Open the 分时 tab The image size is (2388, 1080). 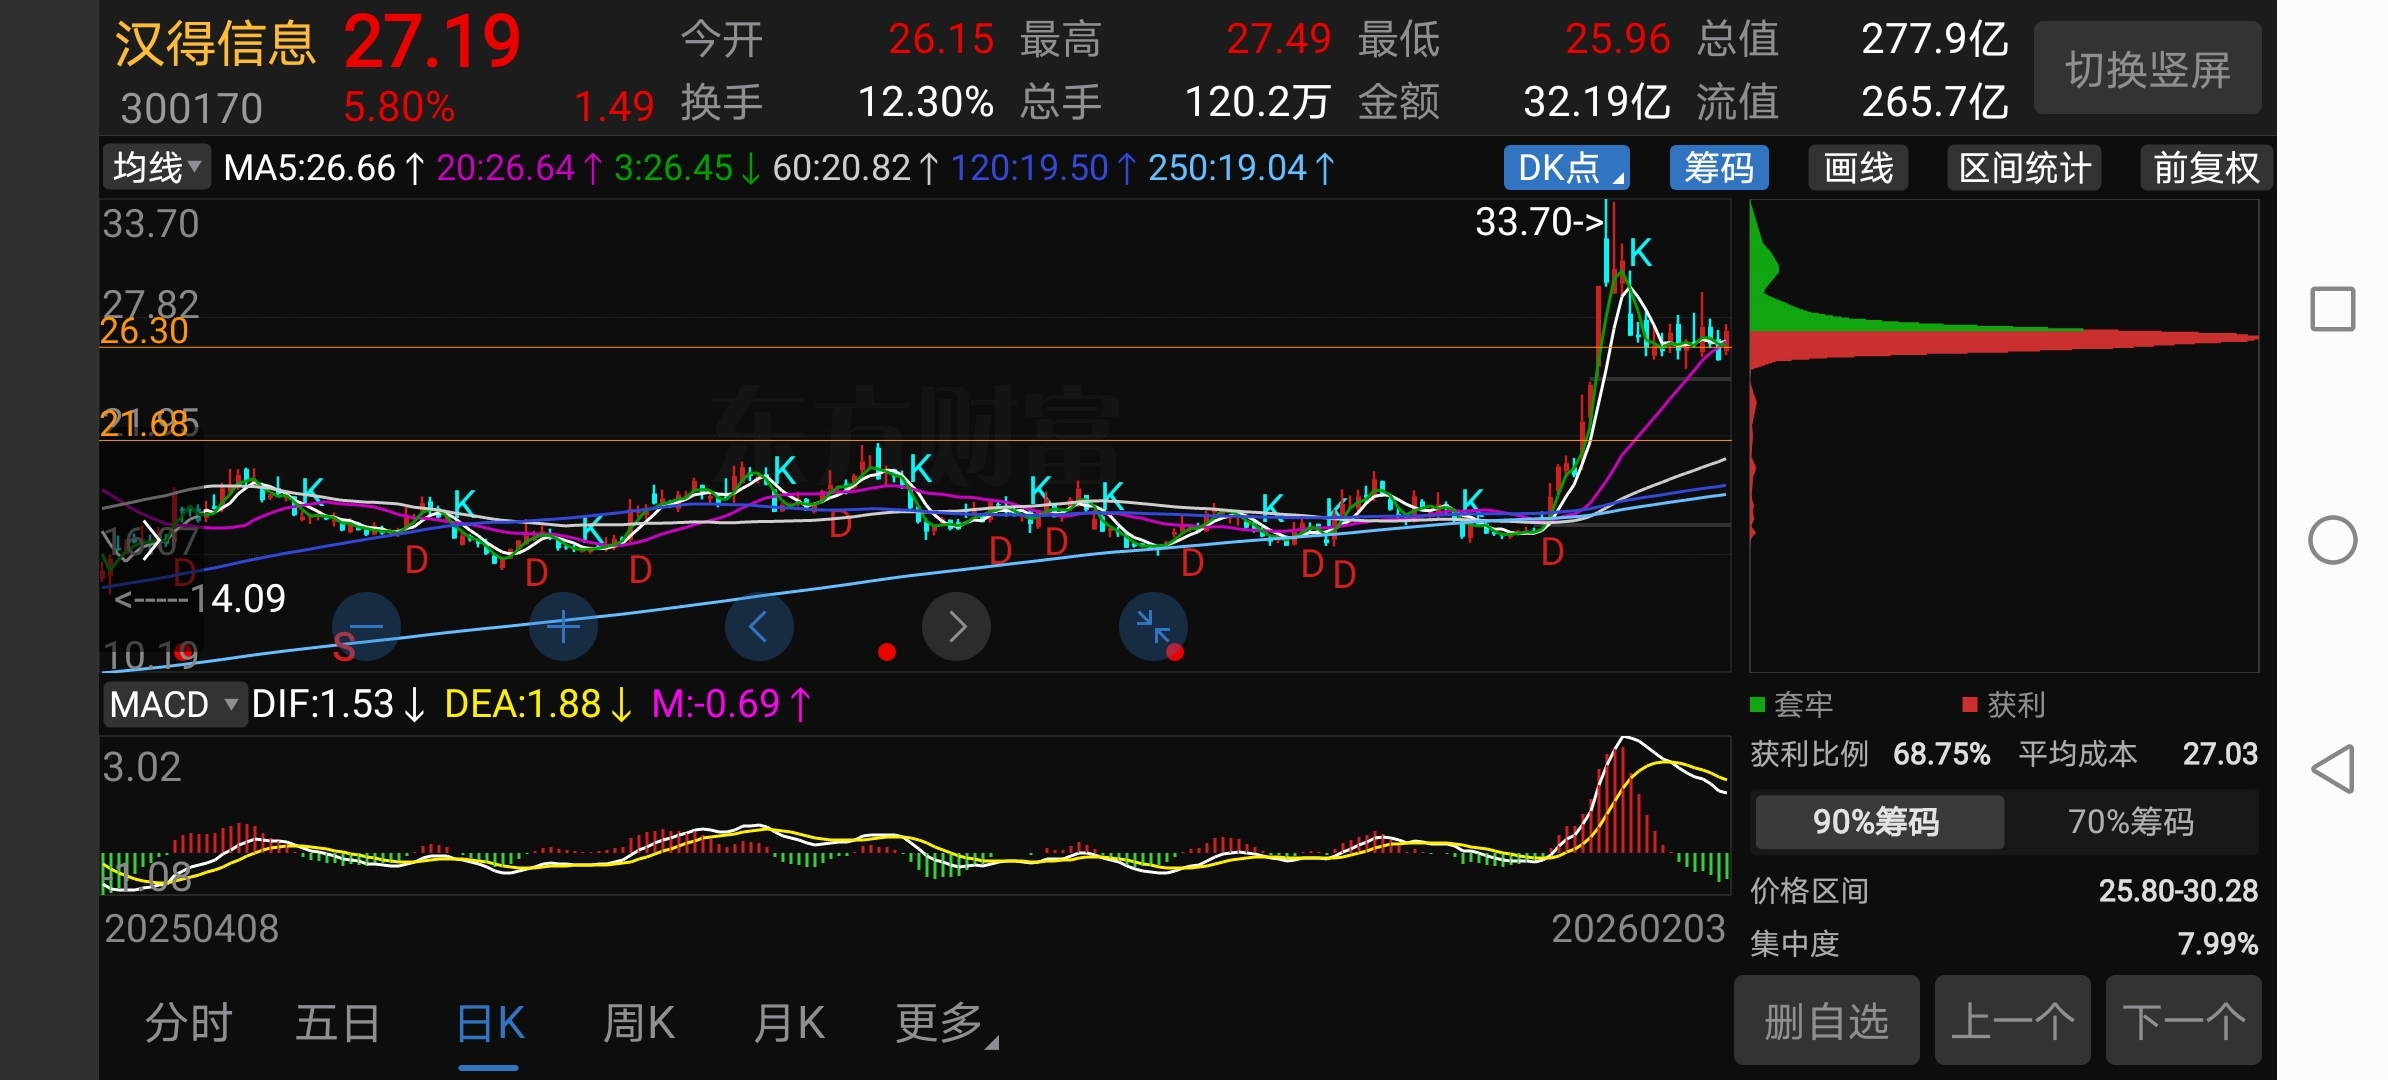(188, 1024)
